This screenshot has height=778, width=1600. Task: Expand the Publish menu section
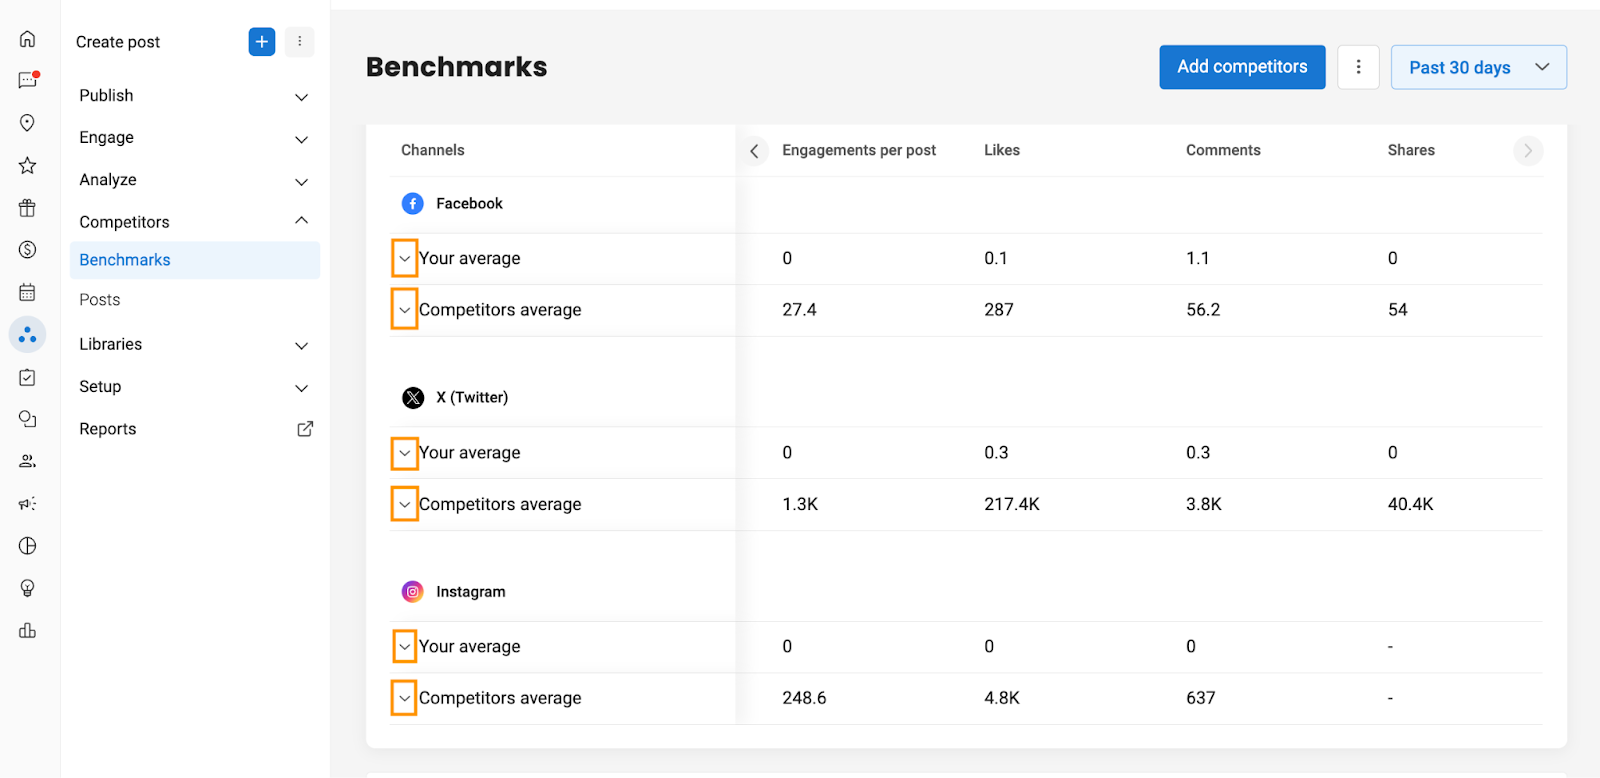(195, 96)
